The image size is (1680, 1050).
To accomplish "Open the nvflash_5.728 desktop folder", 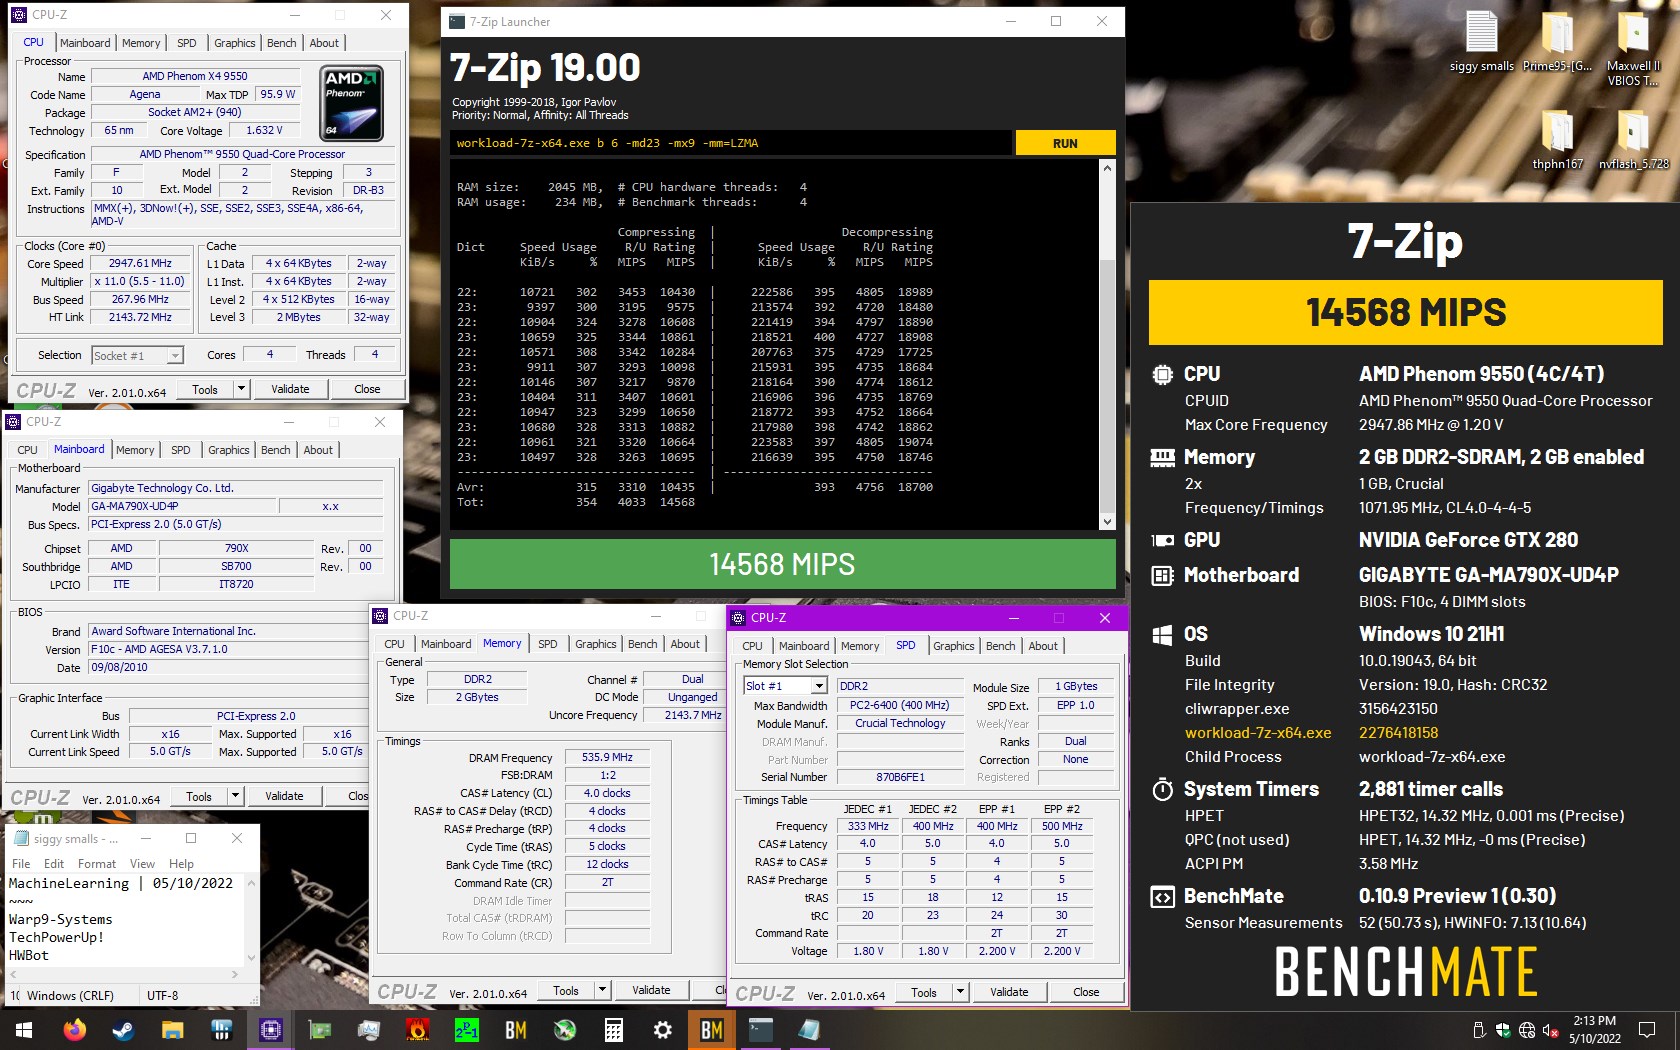I will point(1633,138).
